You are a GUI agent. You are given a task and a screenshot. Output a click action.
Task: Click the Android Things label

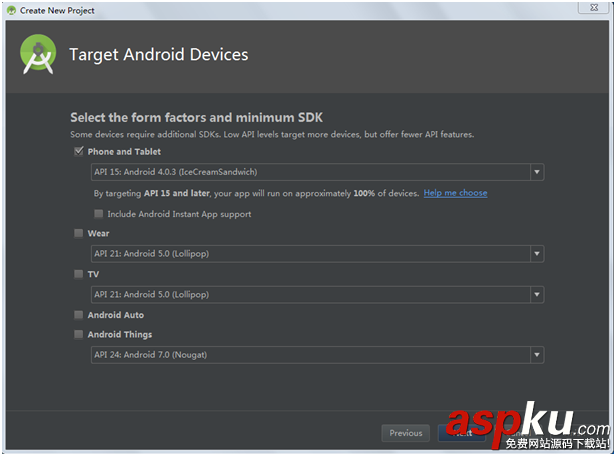(120, 335)
